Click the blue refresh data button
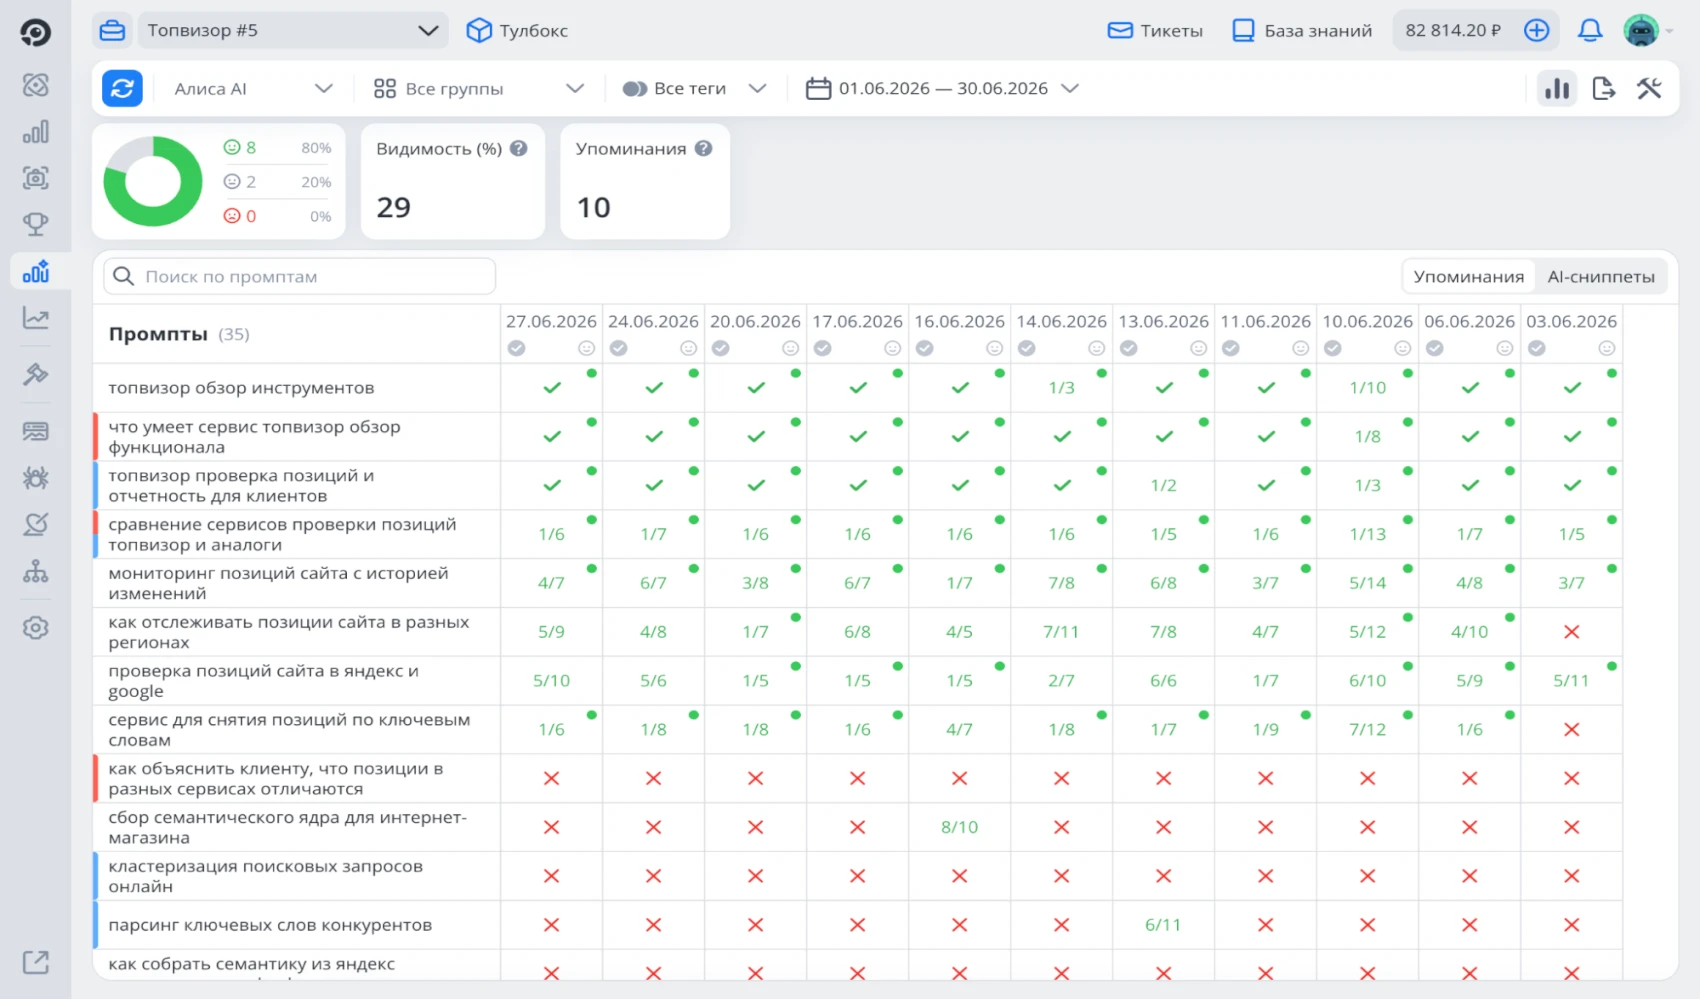 point(122,88)
